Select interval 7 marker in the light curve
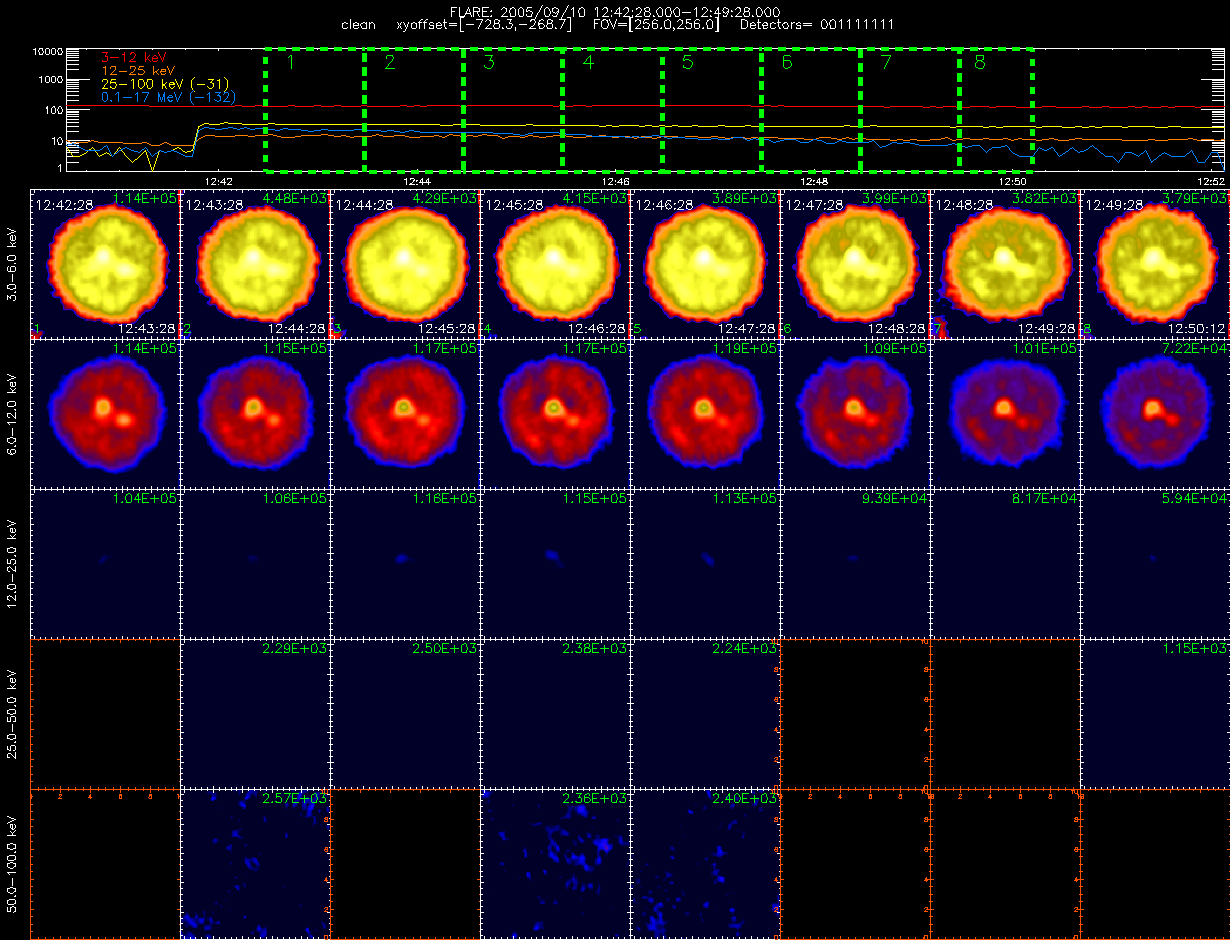1230x940 pixels. tap(885, 64)
